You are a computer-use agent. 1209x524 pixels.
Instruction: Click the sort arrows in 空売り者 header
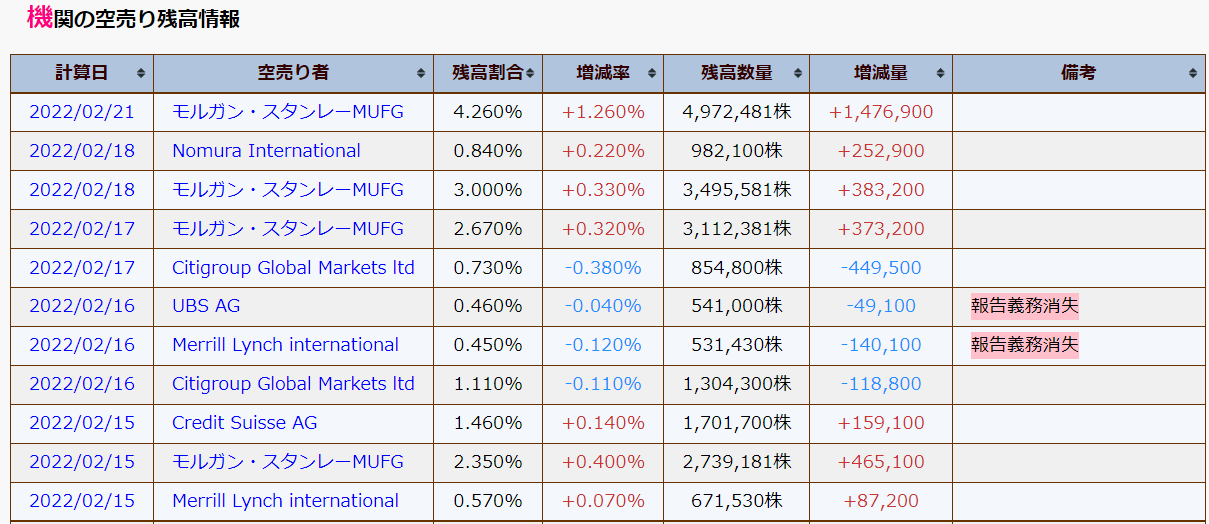422,73
